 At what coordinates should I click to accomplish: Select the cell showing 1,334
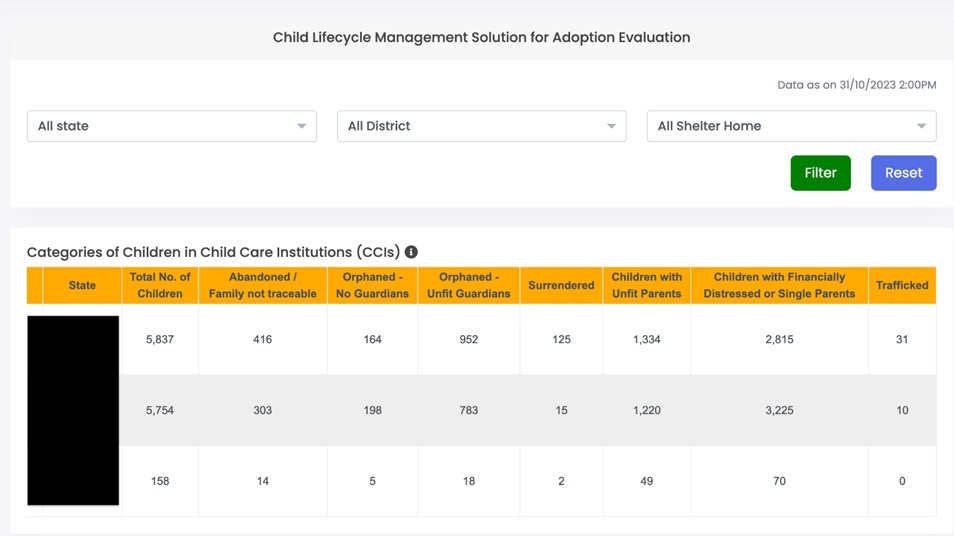click(x=647, y=339)
